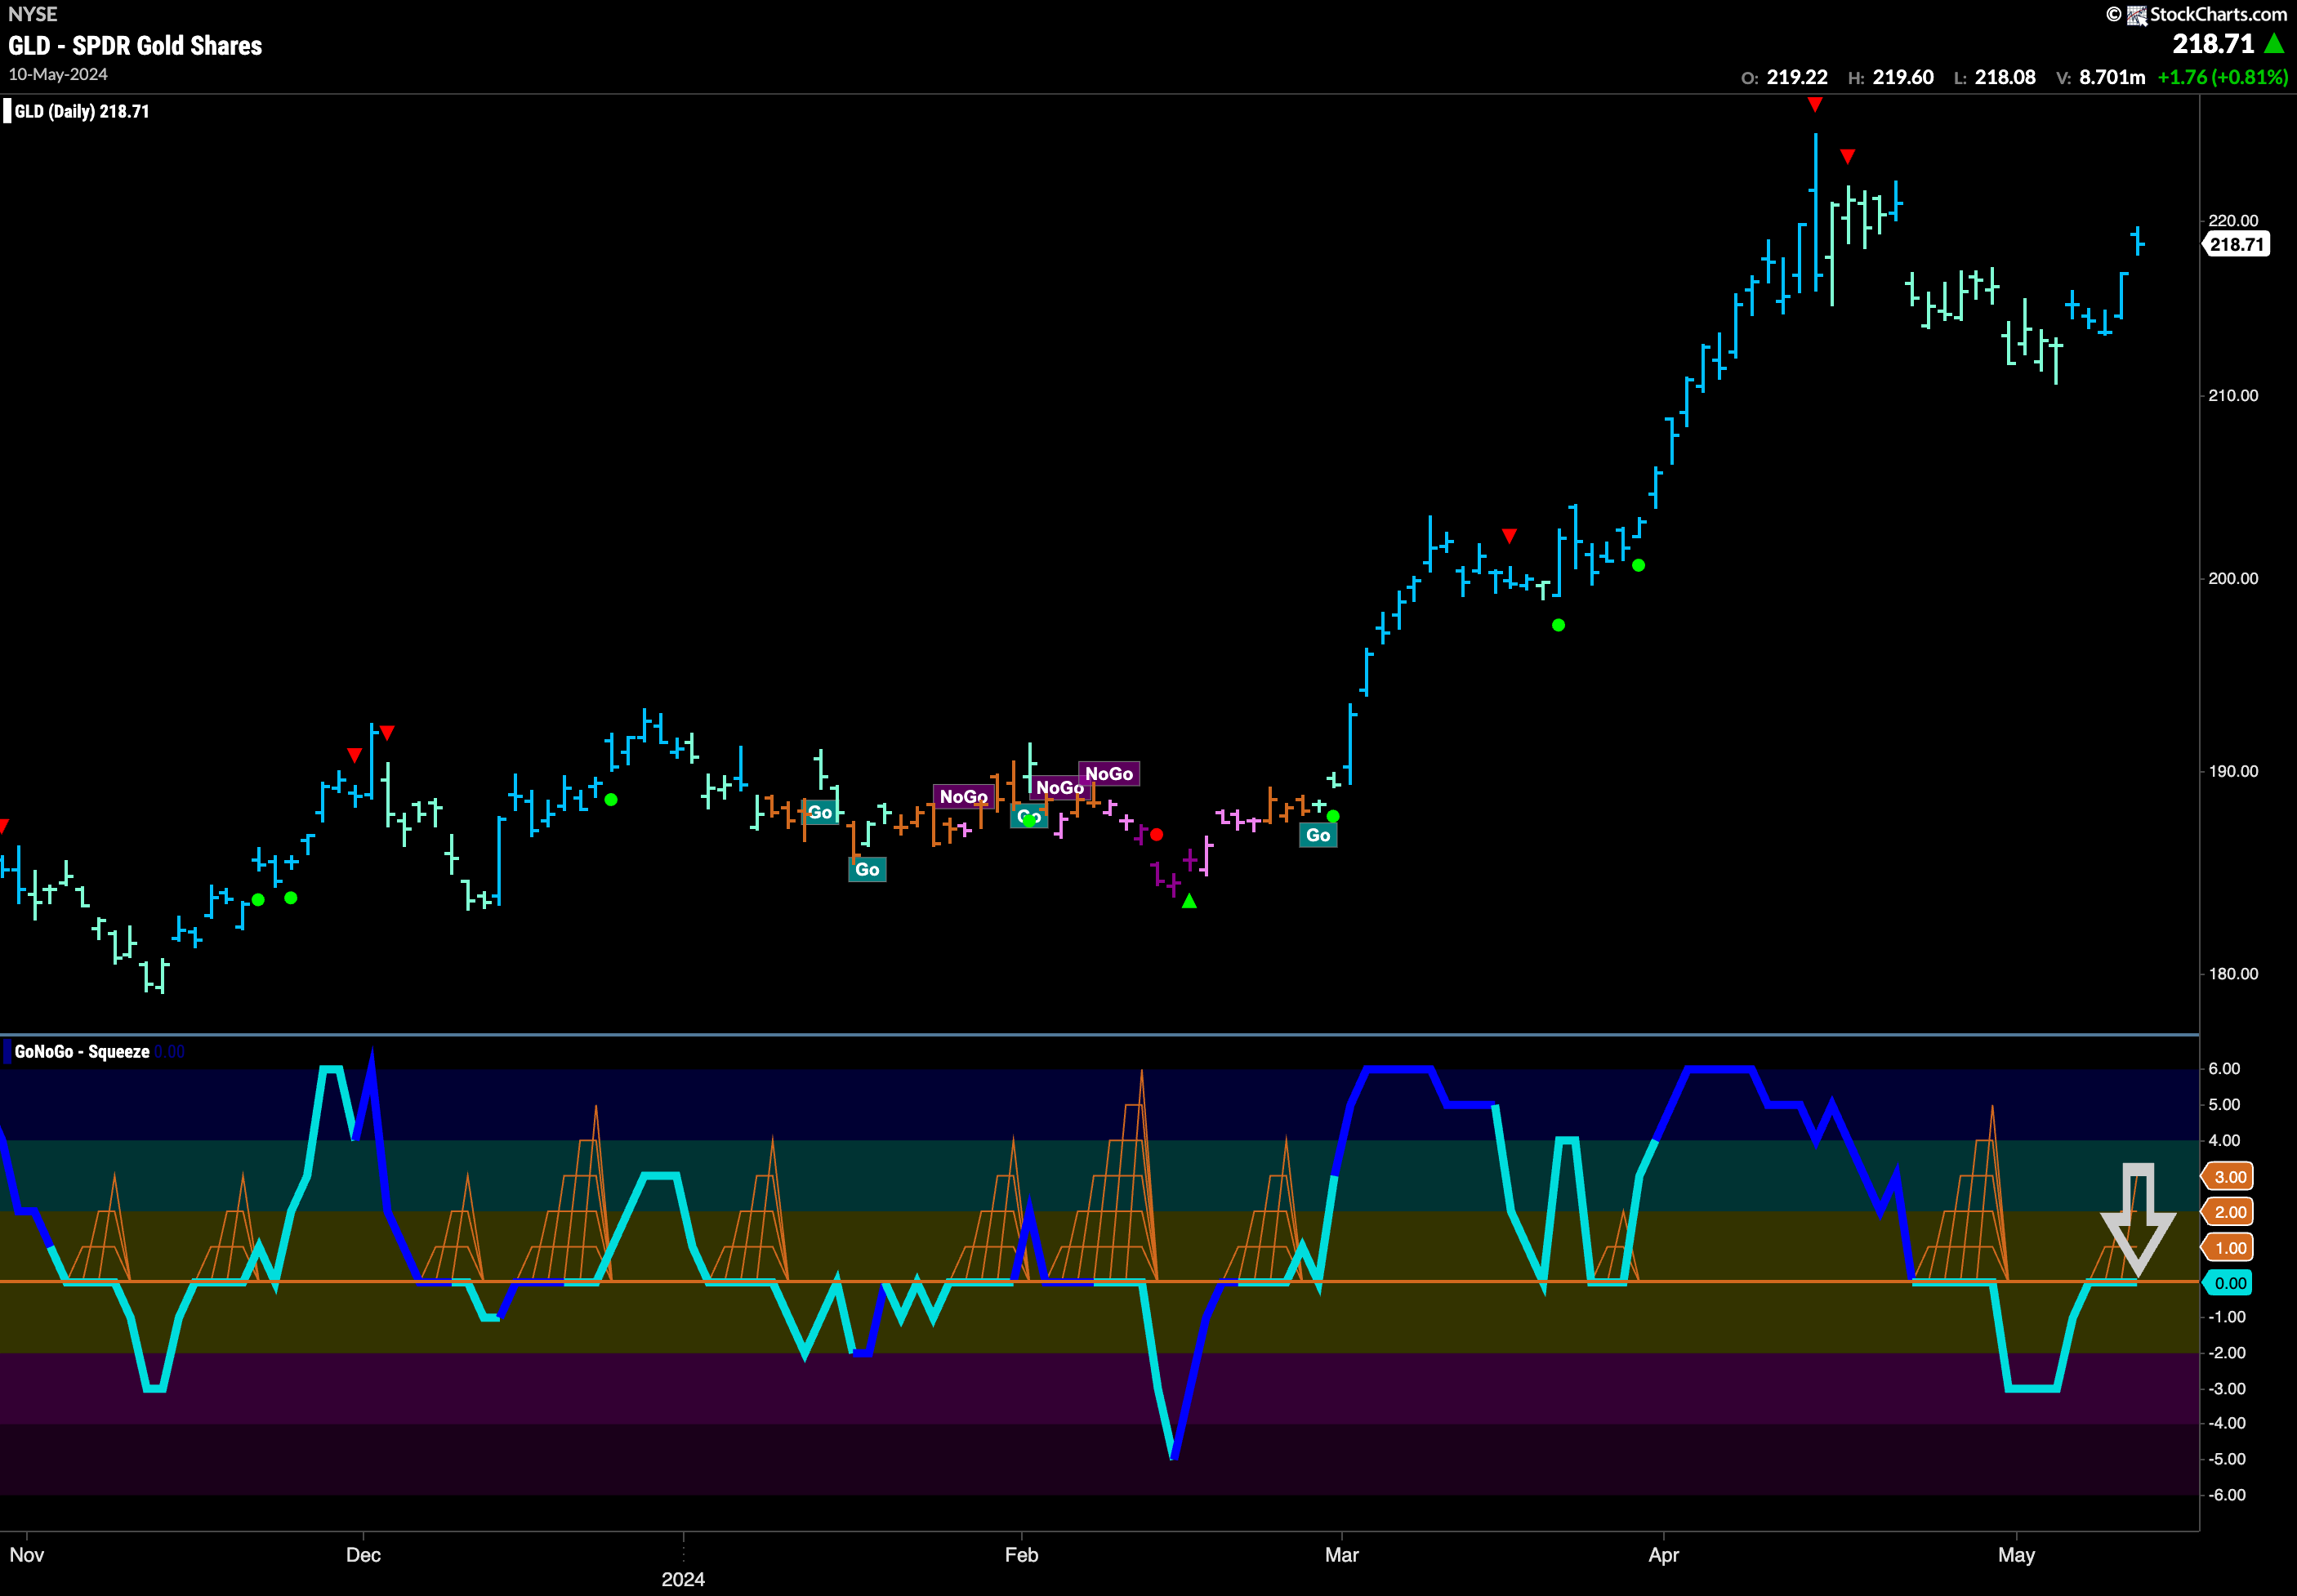Image resolution: width=2297 pixels, height=1596 pixels.
Task: Click the leftmost NoGo label in late January
Action: pyautogui.click(x=963, y=796)
